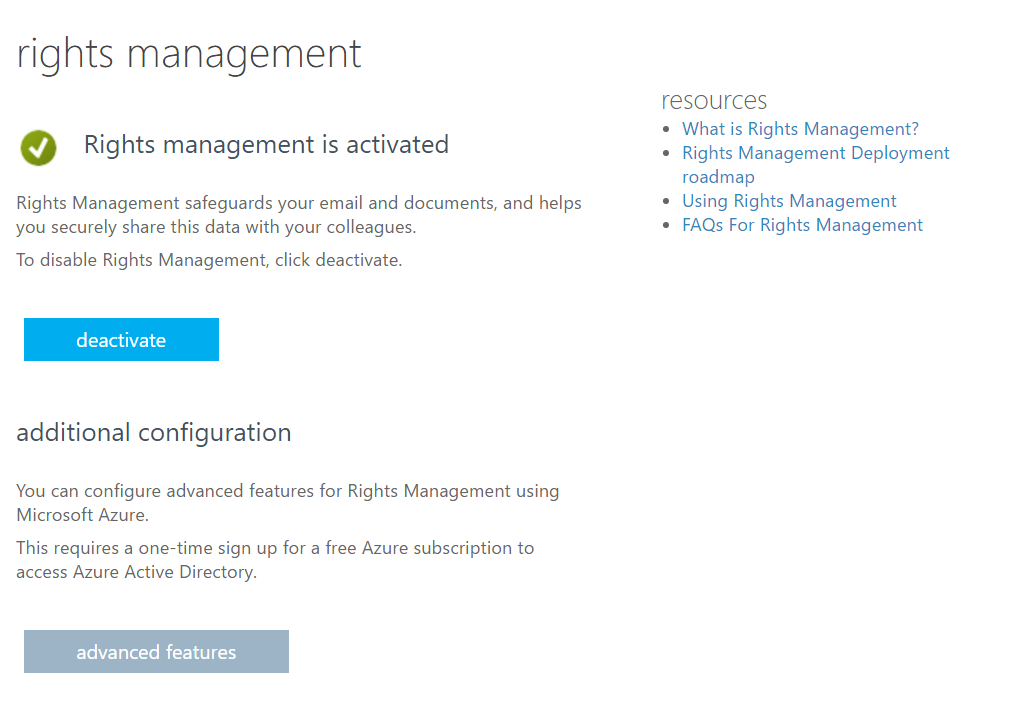Follow the Rights Management Deployment roadmap link

click(815, 153)
